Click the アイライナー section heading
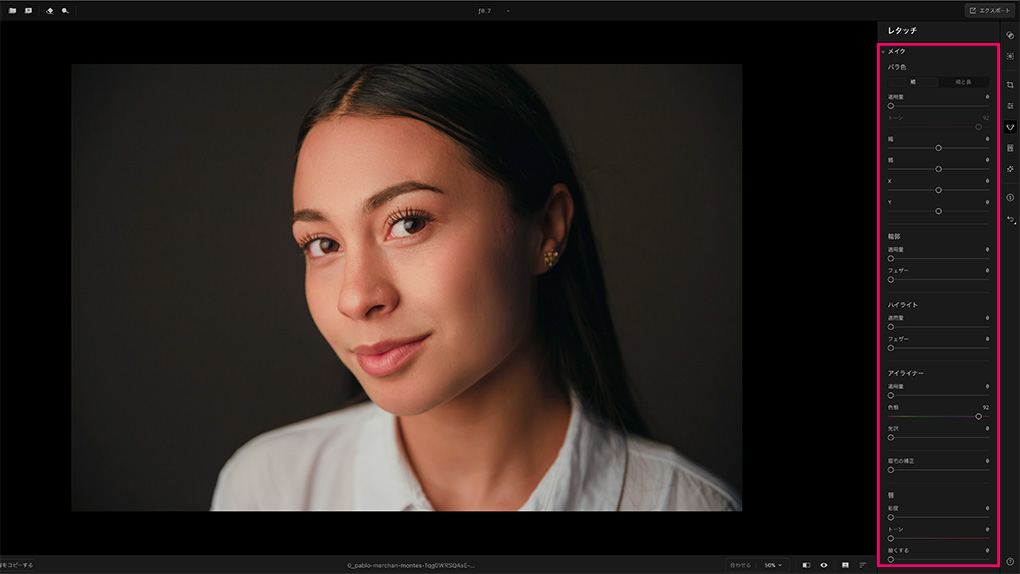 [x=906, y=374]
